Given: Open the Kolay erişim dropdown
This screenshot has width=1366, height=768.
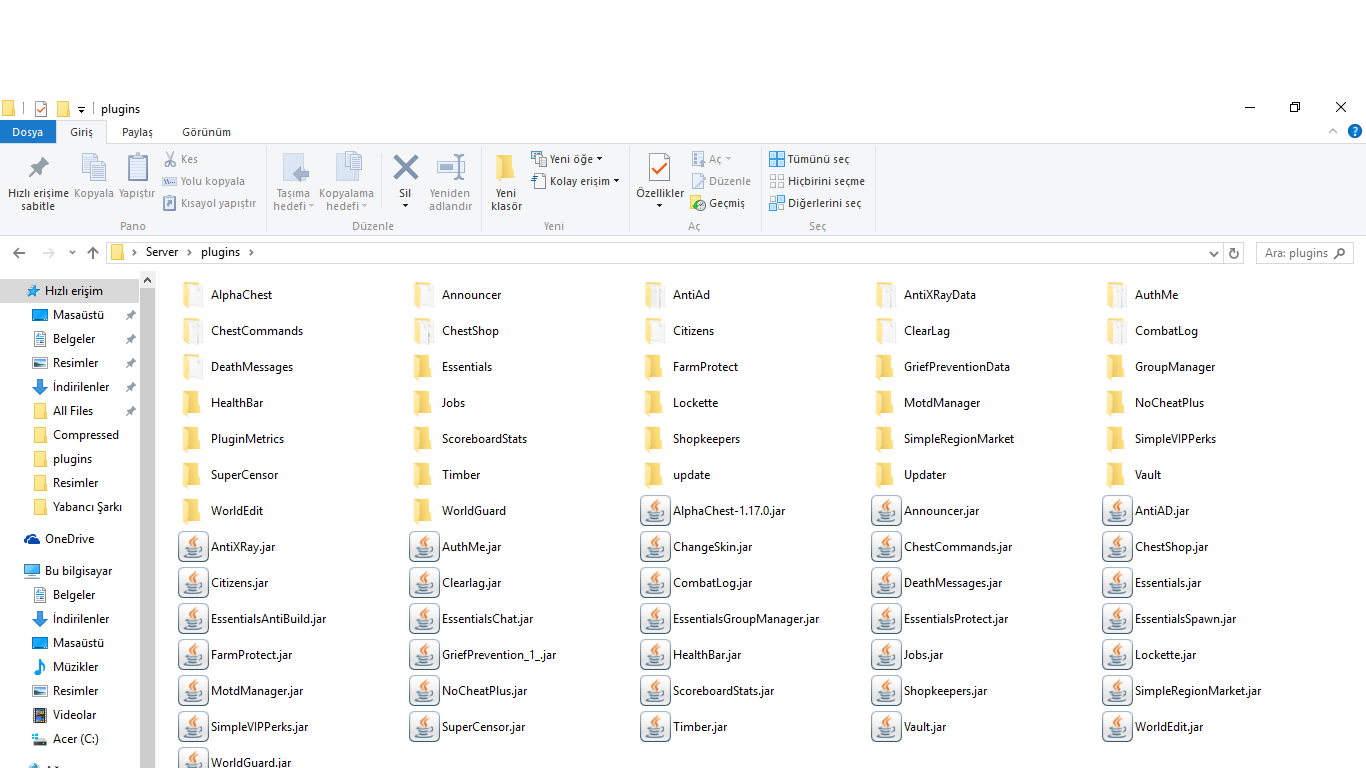Looking at the screenshot, I should pos(575,181).
